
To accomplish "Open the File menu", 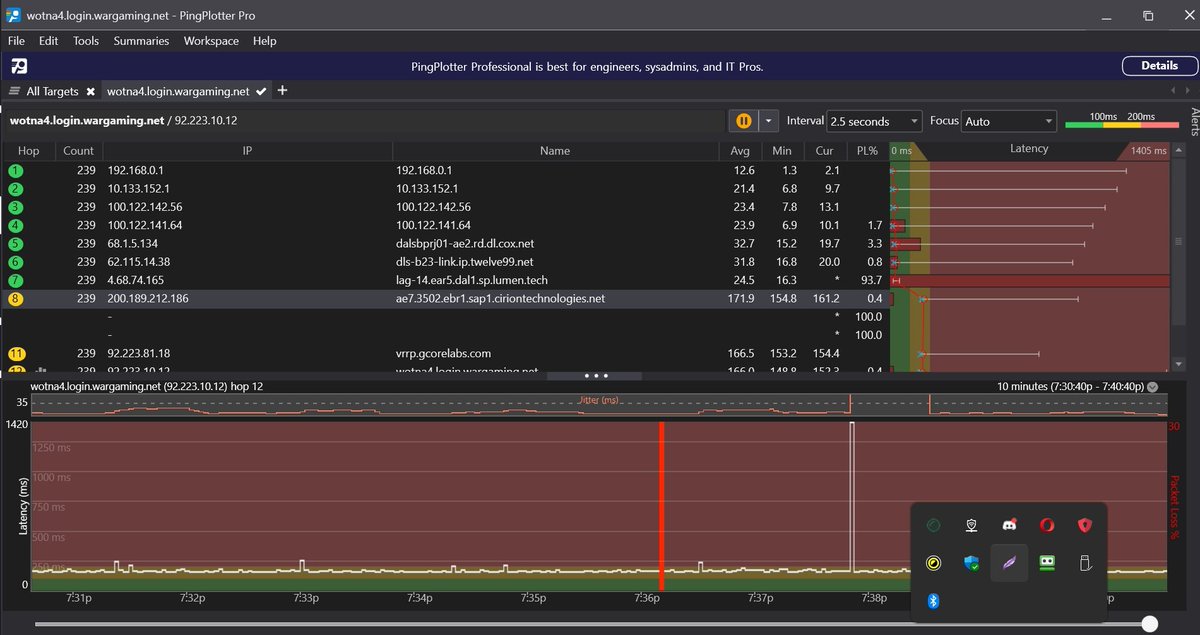I will (x=17, y=41).
